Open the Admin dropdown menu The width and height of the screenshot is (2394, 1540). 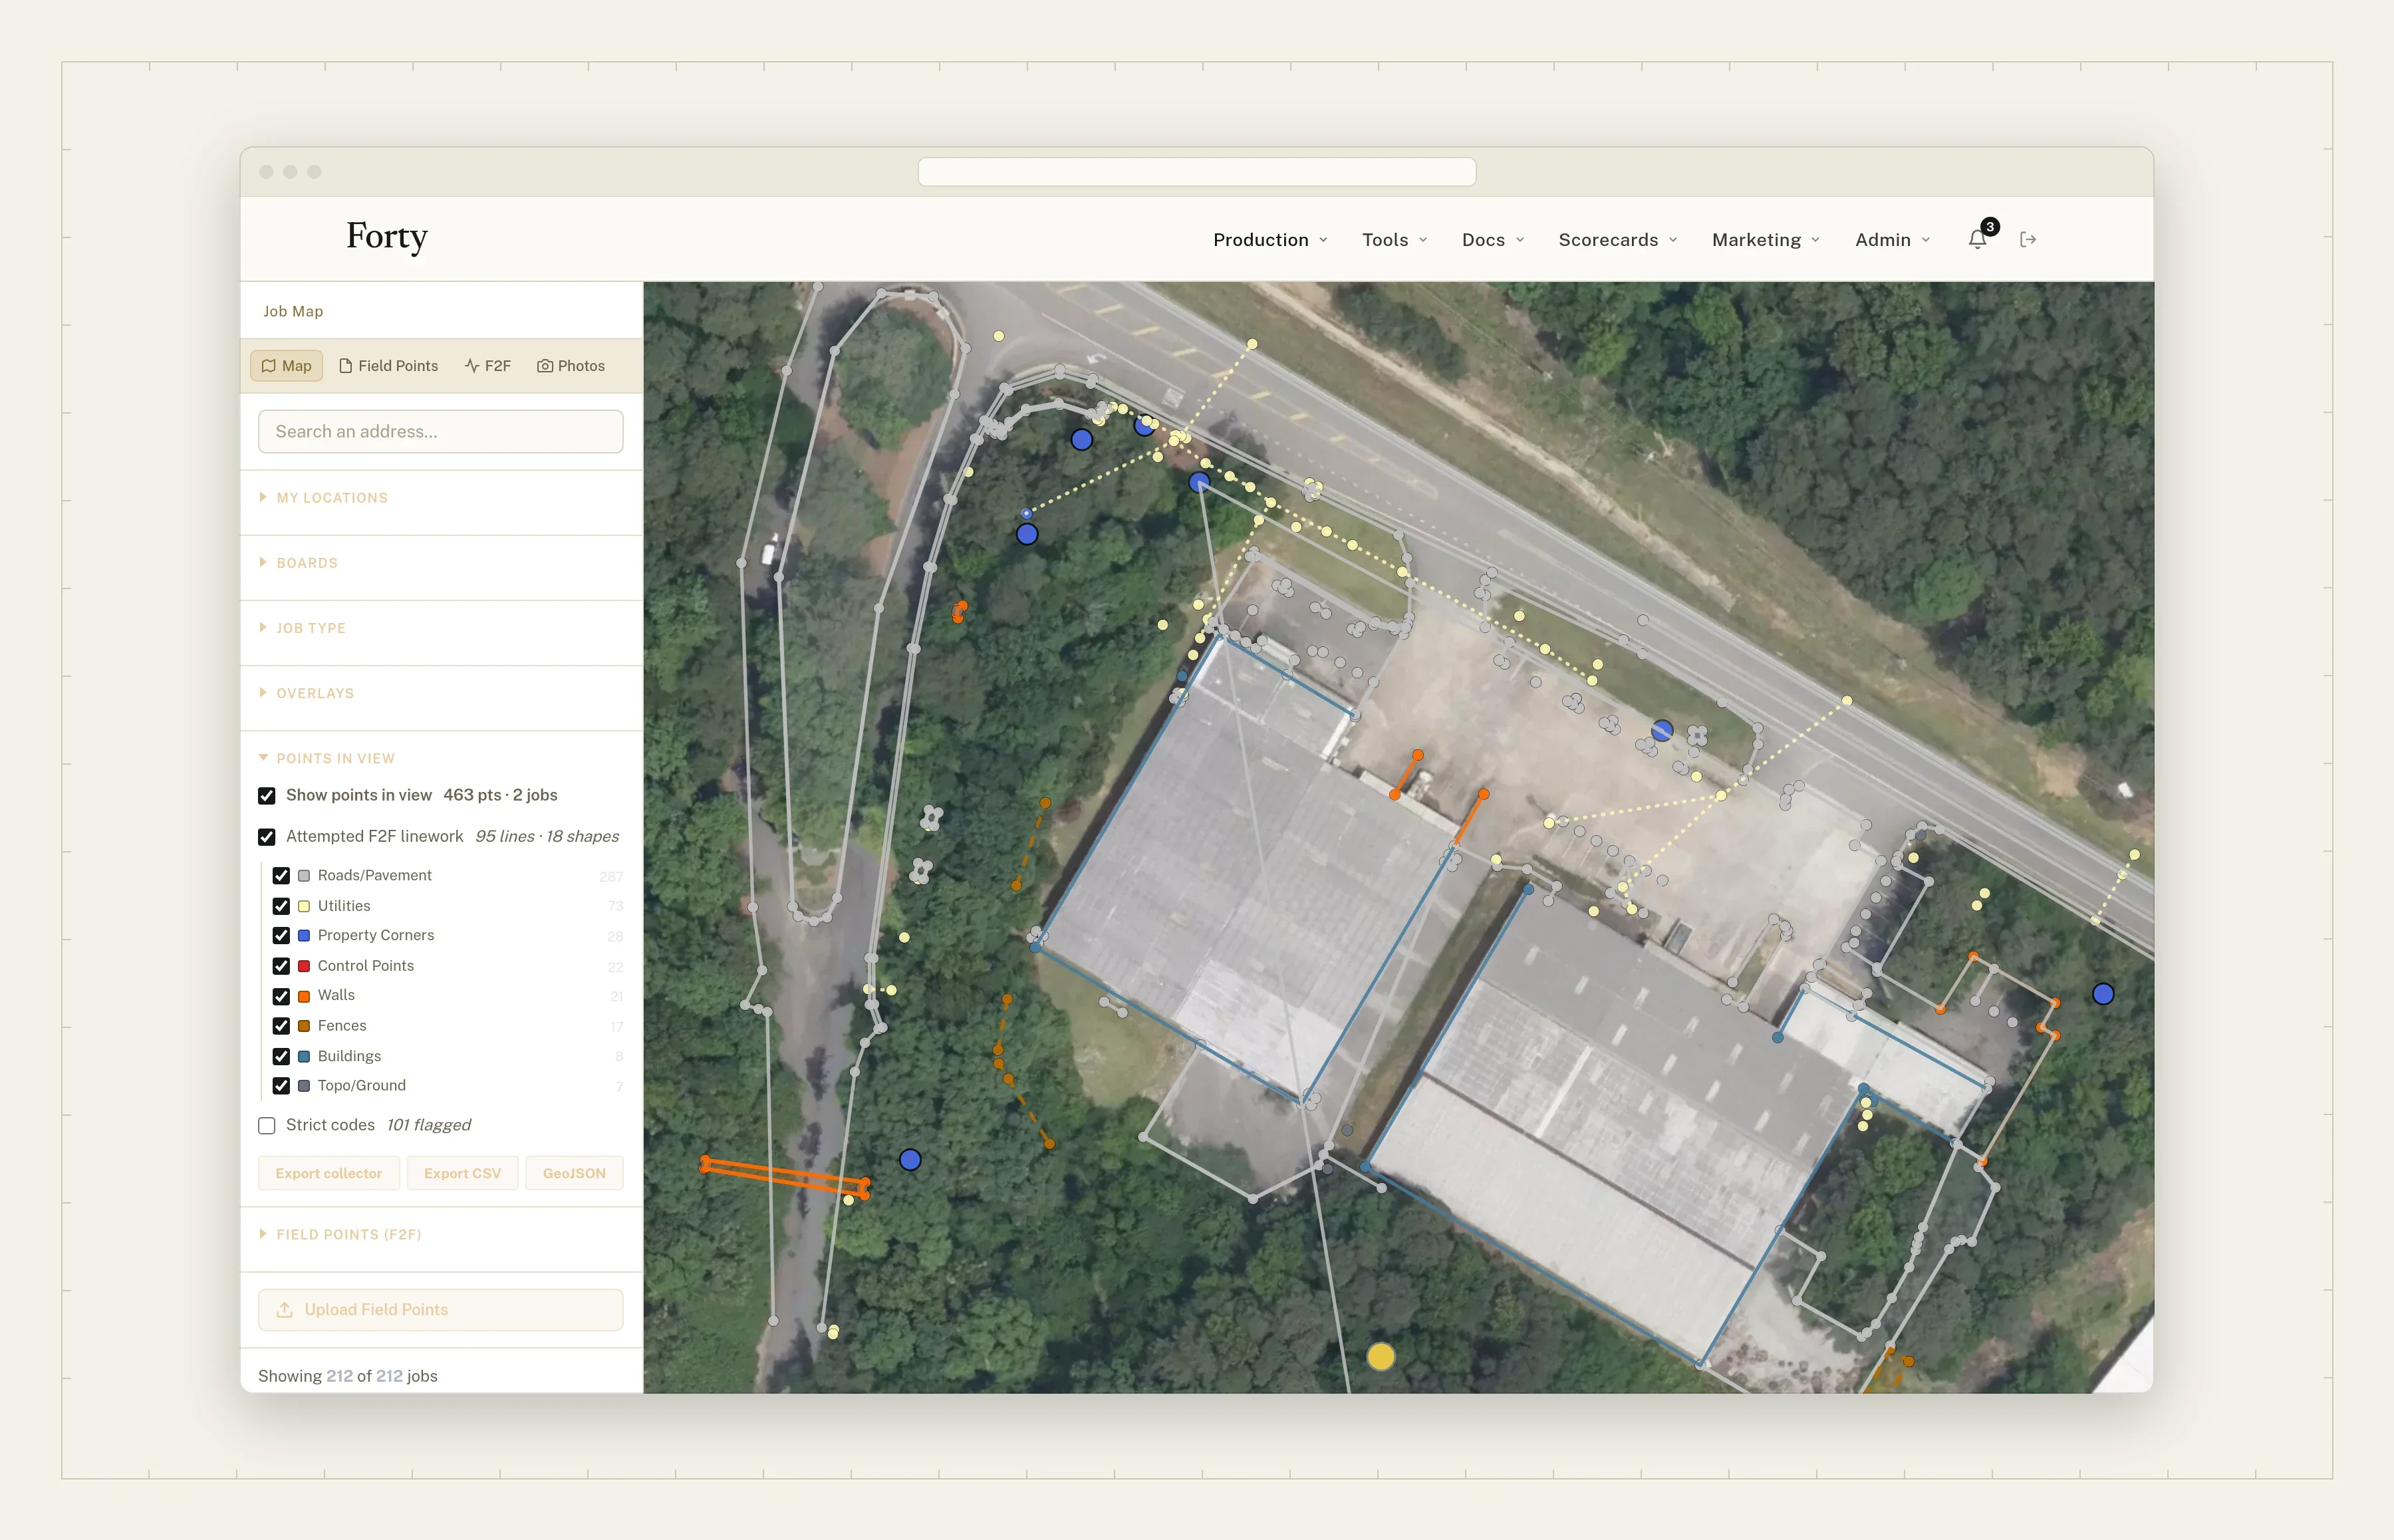click(1893, 240)
